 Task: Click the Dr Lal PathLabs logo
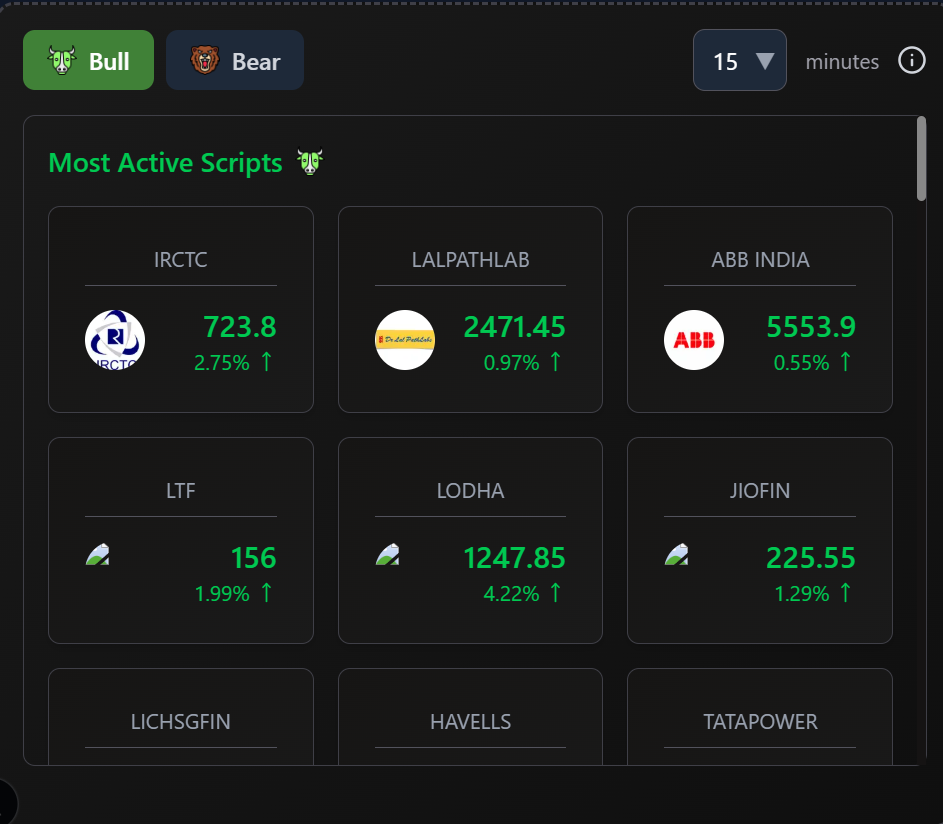[405, 340]
